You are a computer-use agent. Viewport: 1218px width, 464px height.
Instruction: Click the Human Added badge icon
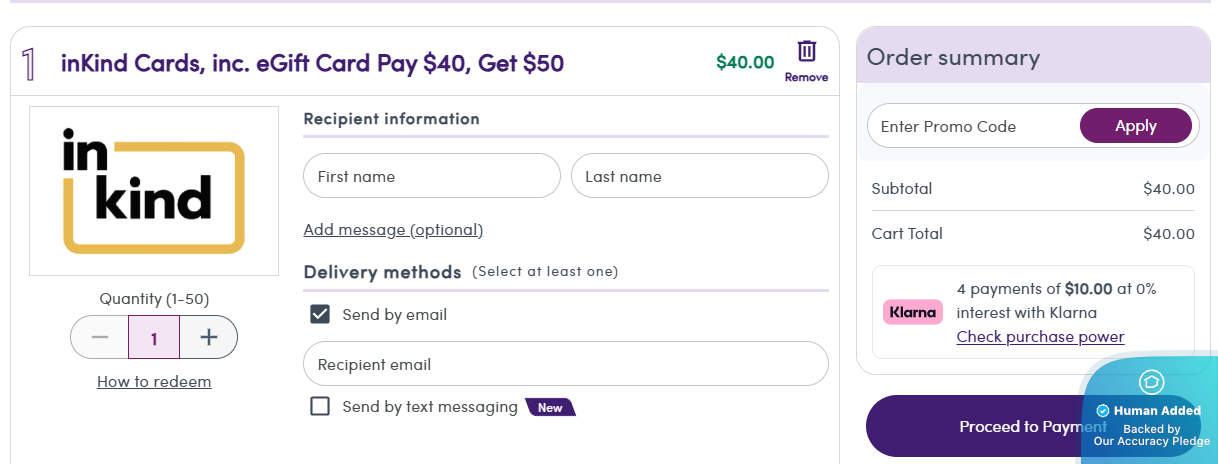[1151, 382]
